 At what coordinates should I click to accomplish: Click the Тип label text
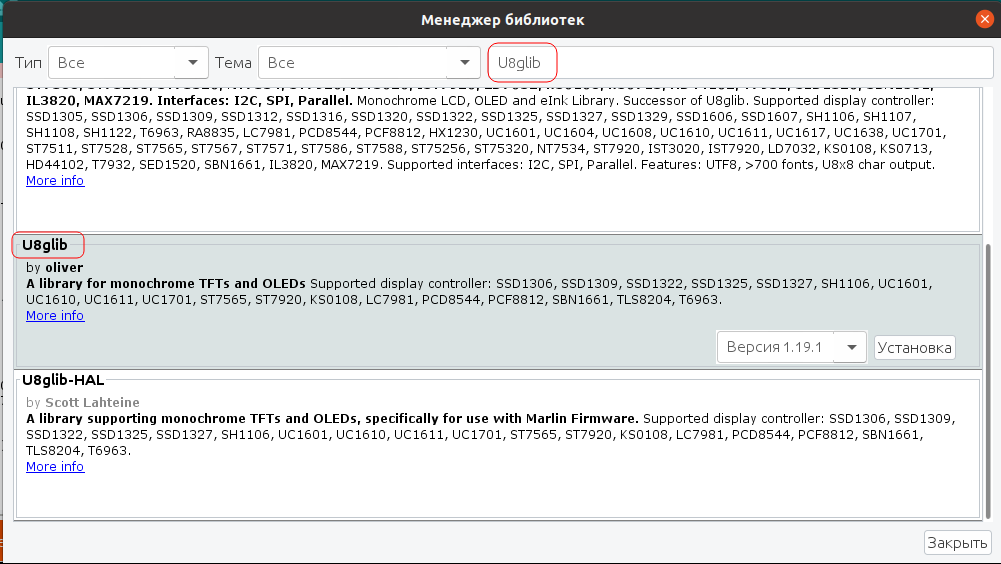(29, 63)
